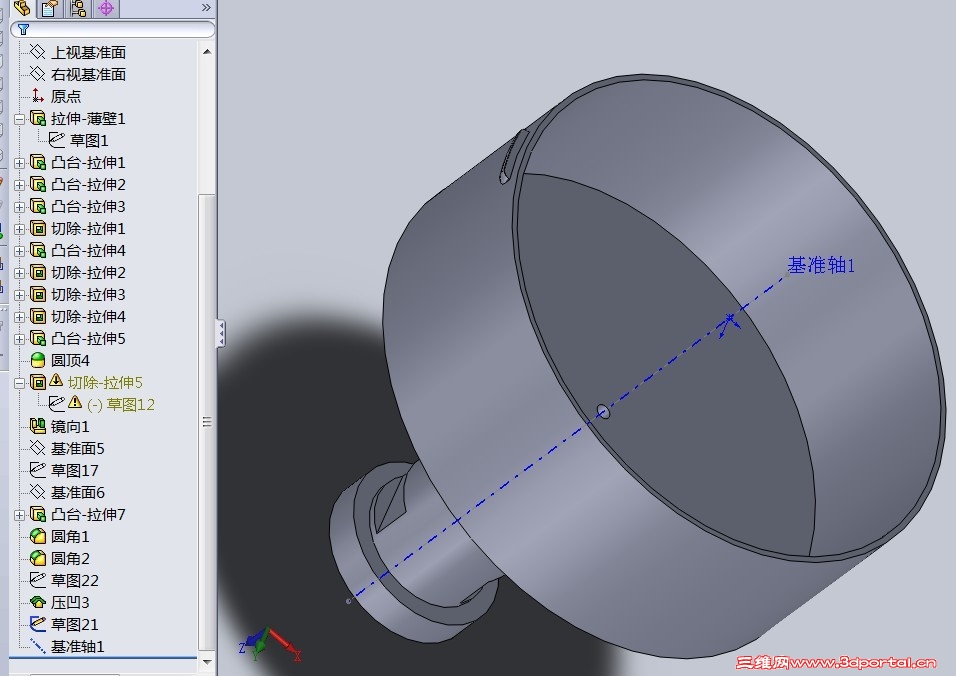This screenshot has height=676, width=956.
Task: Click the warning icon beside 草图12
Action: coord(75,402)
